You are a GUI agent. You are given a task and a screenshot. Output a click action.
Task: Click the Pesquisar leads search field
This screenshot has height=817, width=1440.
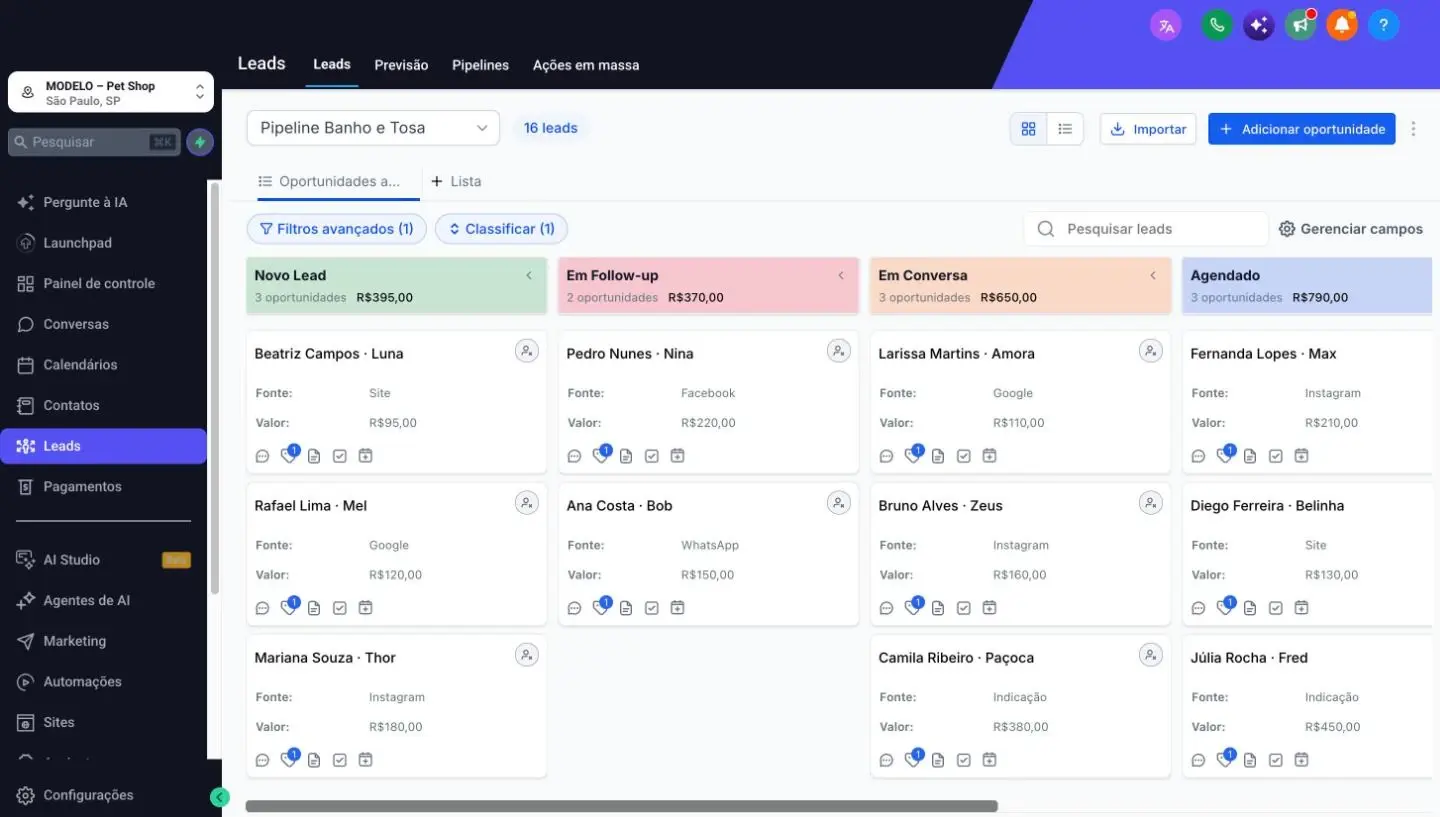tap(1146, 229)
